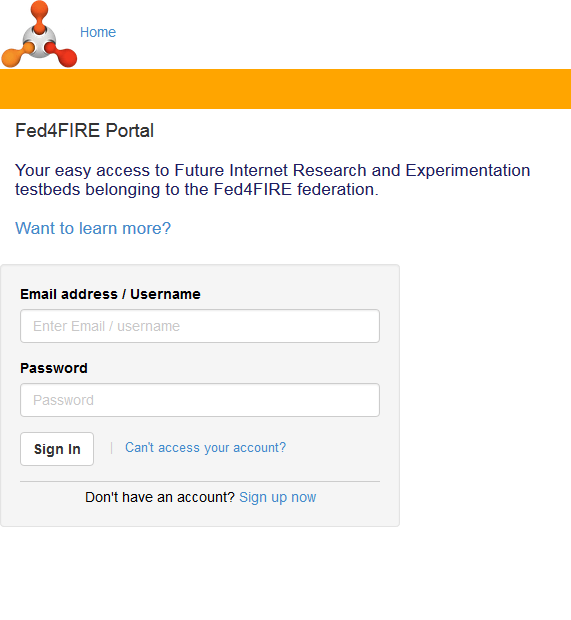The width and height of the screenshot is (571, 620).
Task: Click the Password label above the field
Action: pos(54,368)
